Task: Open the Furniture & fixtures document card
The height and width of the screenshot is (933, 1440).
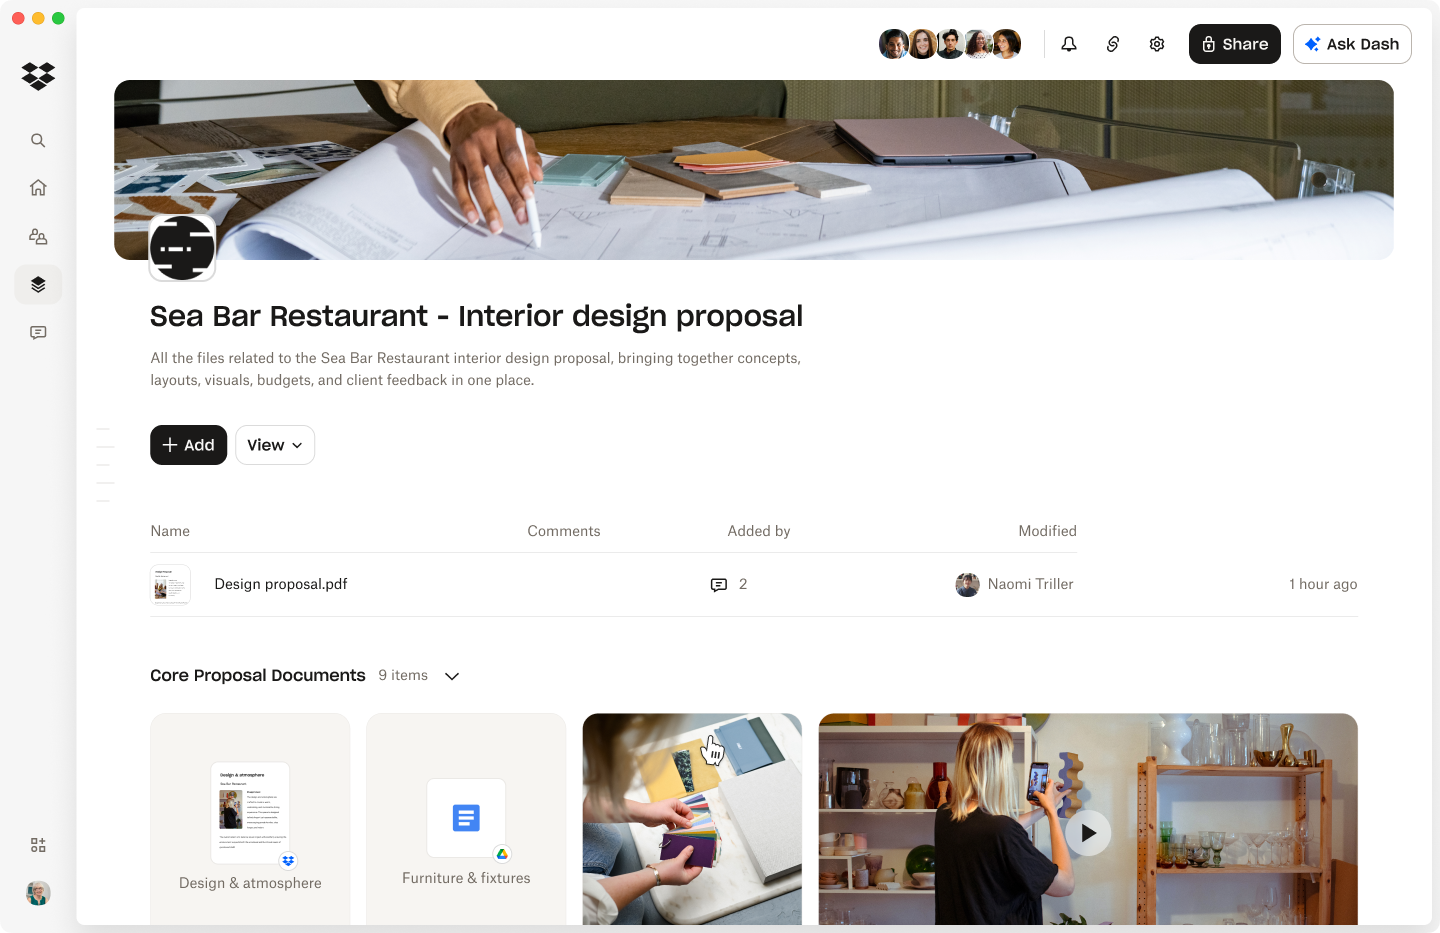Action: (x=466, y=819)
